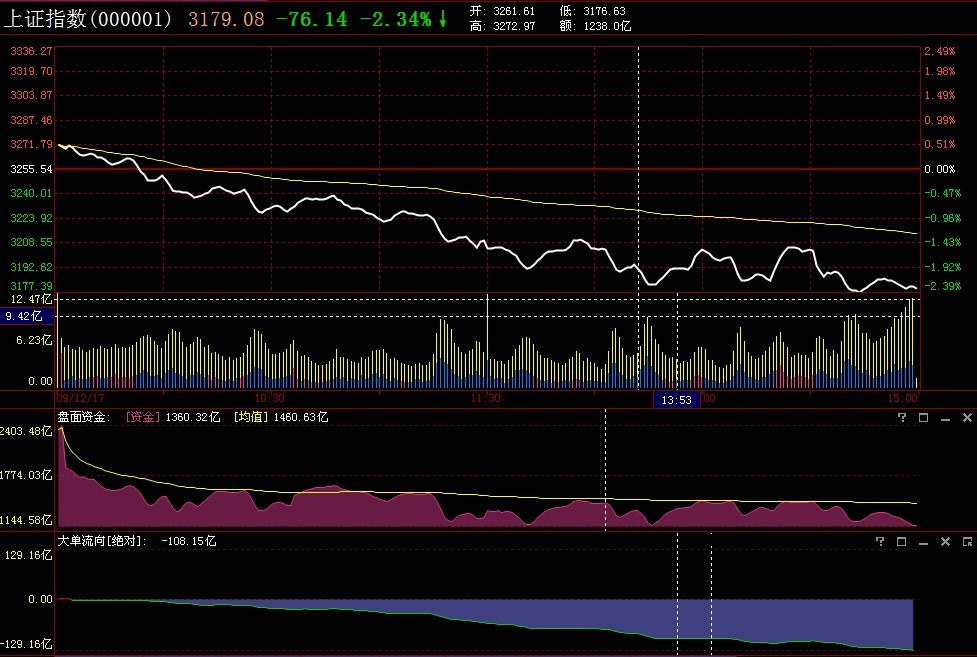
Task: Click the -1.43% percent axis label
Action: [942, 242]
